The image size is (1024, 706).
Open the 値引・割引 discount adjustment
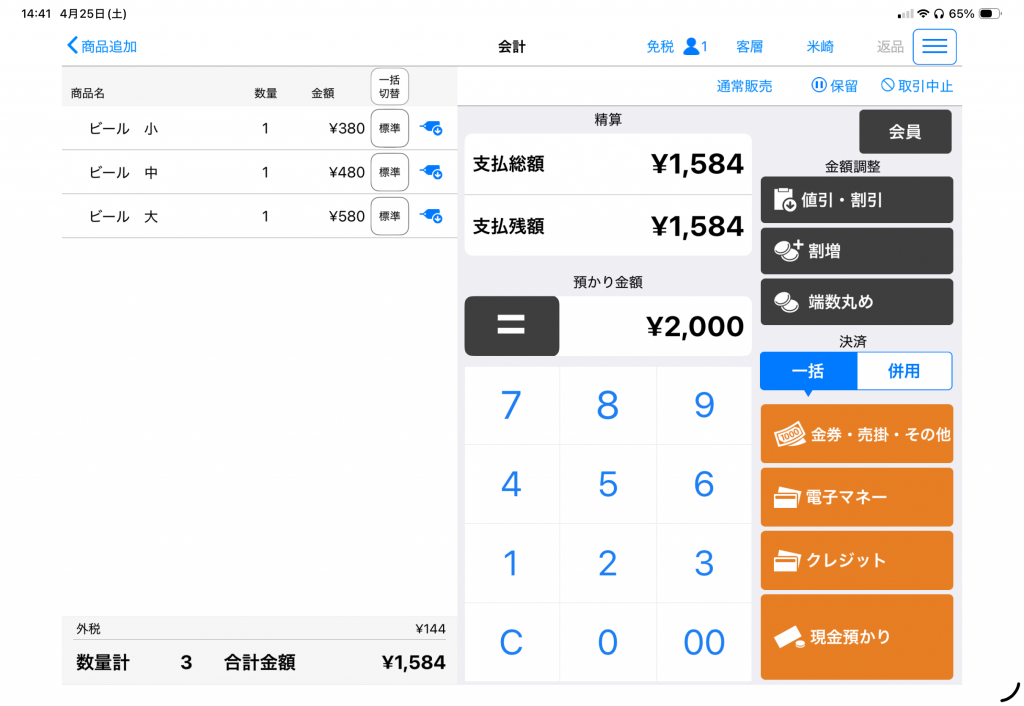pos(856,200)
